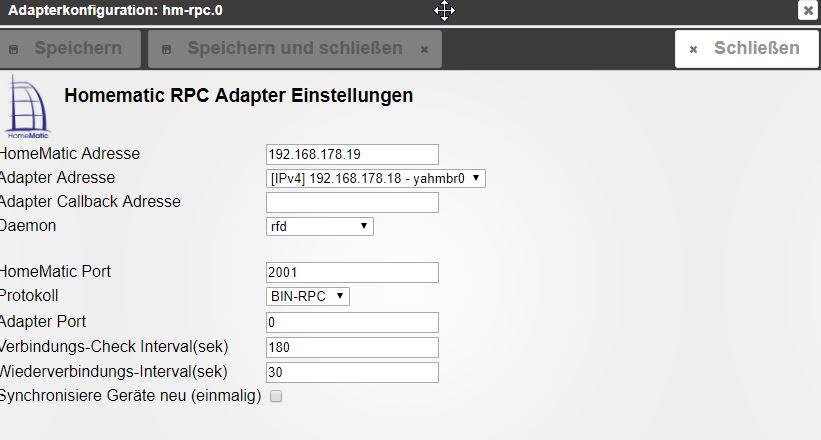The image size is (821, 440).
Task: Open the Adapter Adresse dropdown
Action: pyautogui.click(x=375, y=179)
